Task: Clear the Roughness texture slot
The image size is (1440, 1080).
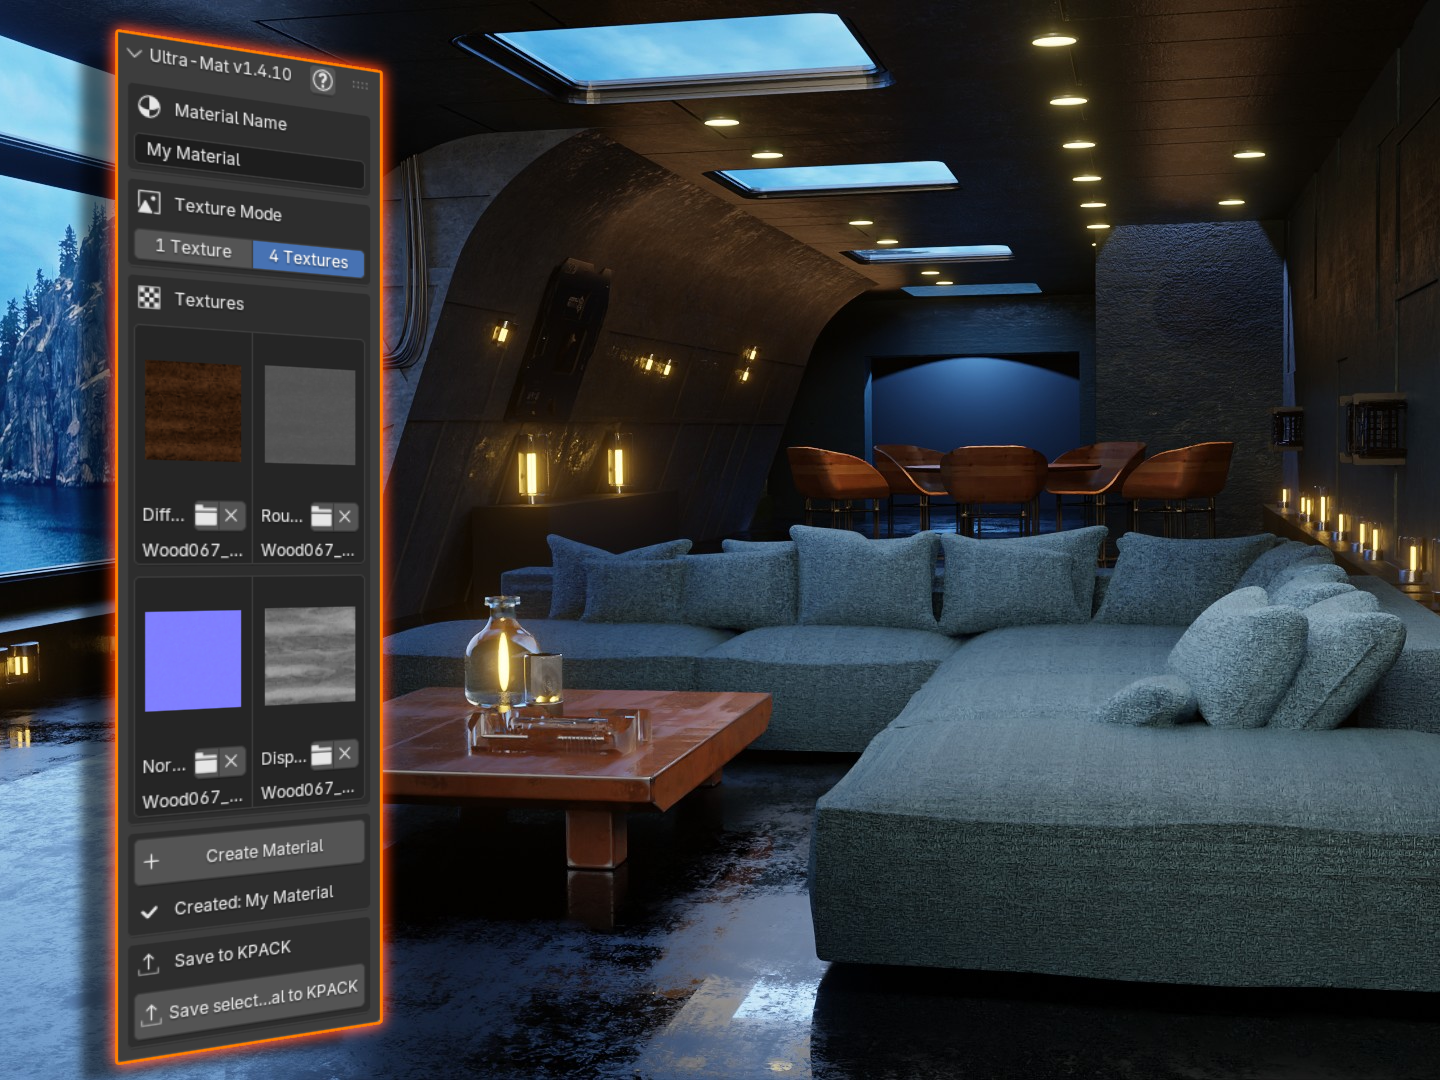Action: [345, 516]
